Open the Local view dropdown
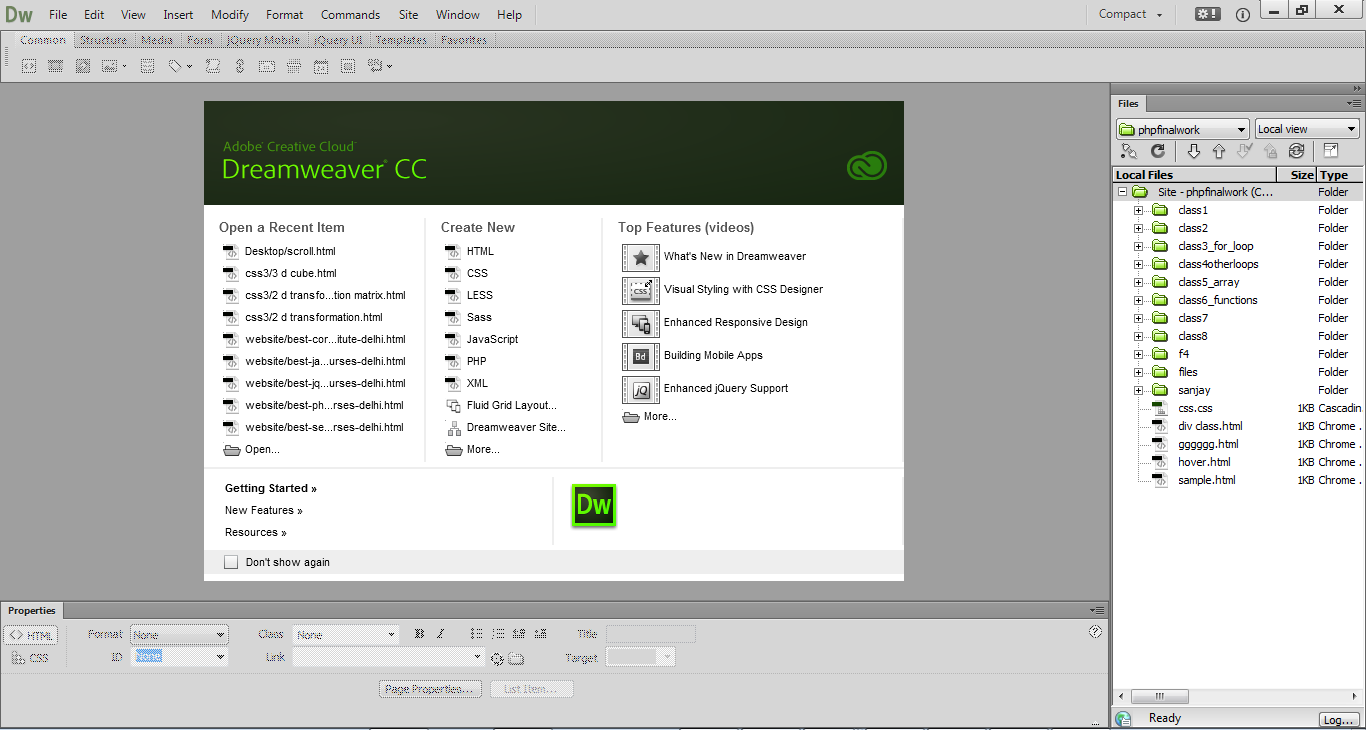Image resolution: width=1366 pixels, height=730 pixels. [1307, 129]
